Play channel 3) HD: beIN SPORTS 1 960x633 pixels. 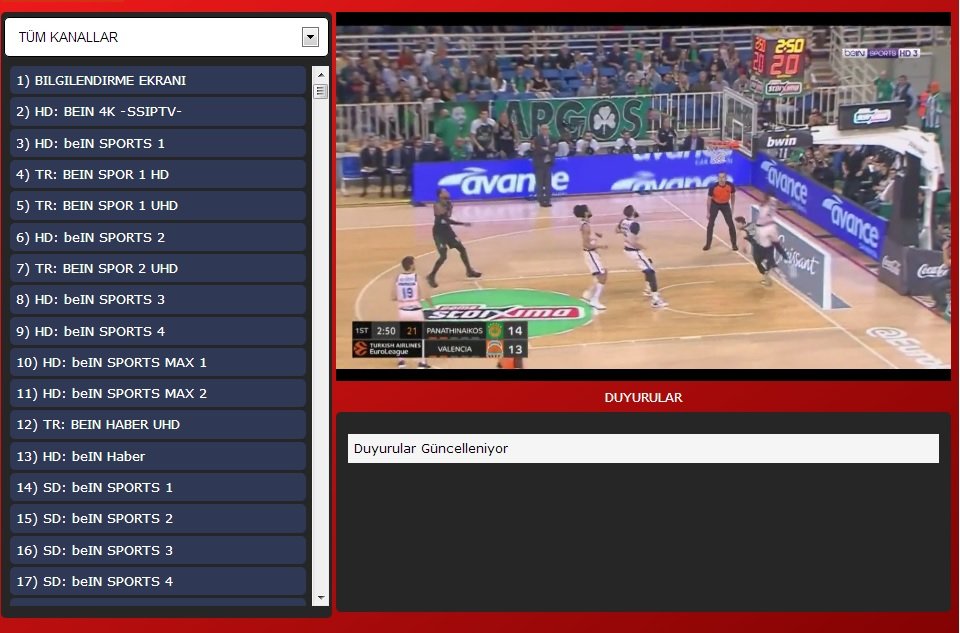[158, 143]
